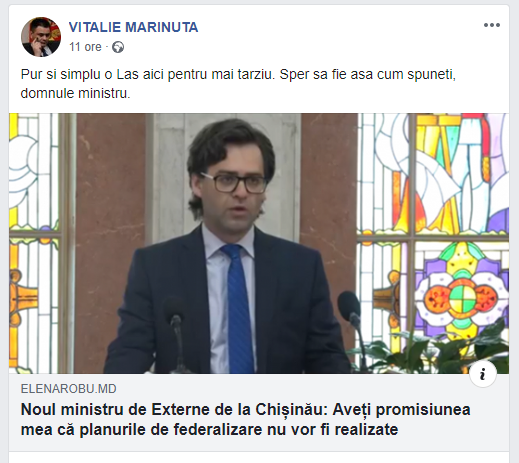The image size is (519, 463).
Task: Open Vitalie Marinuta's profile picture
Action: [x=41, y=37]
